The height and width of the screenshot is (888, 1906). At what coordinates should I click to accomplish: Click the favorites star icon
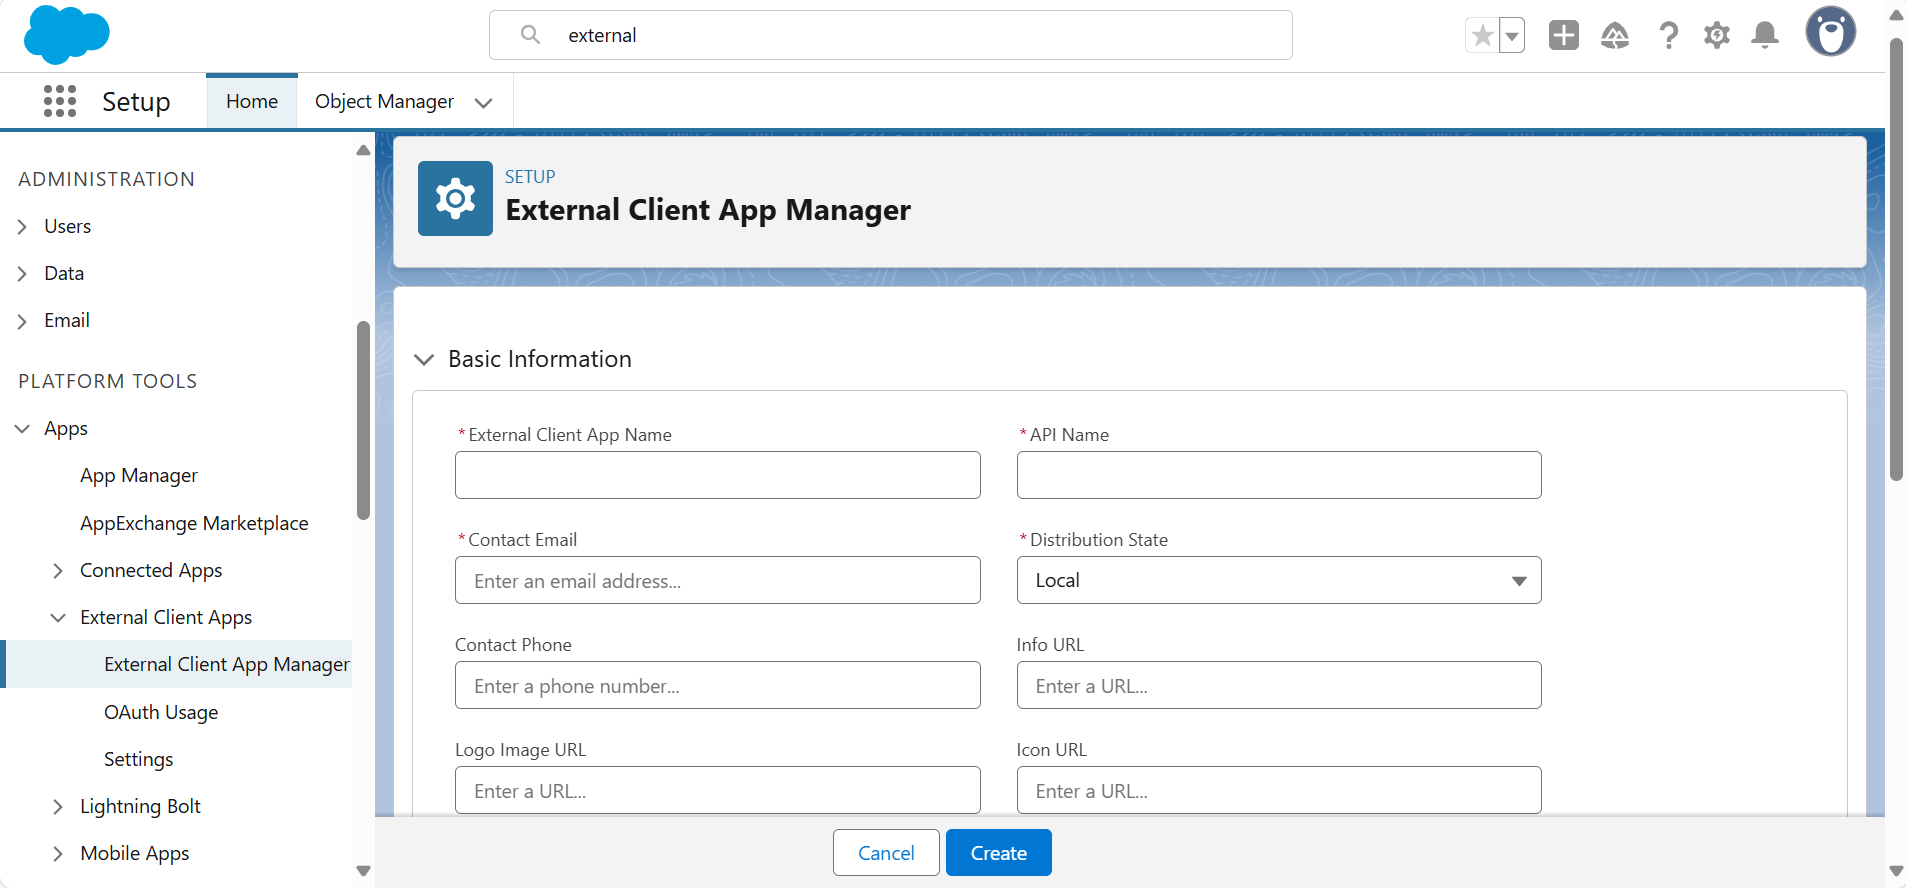(x=1482, y=36)
